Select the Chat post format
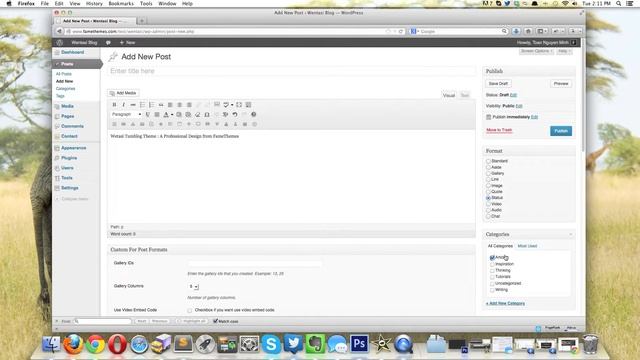Viewport: 640px width, 360px height. (488, 216)
